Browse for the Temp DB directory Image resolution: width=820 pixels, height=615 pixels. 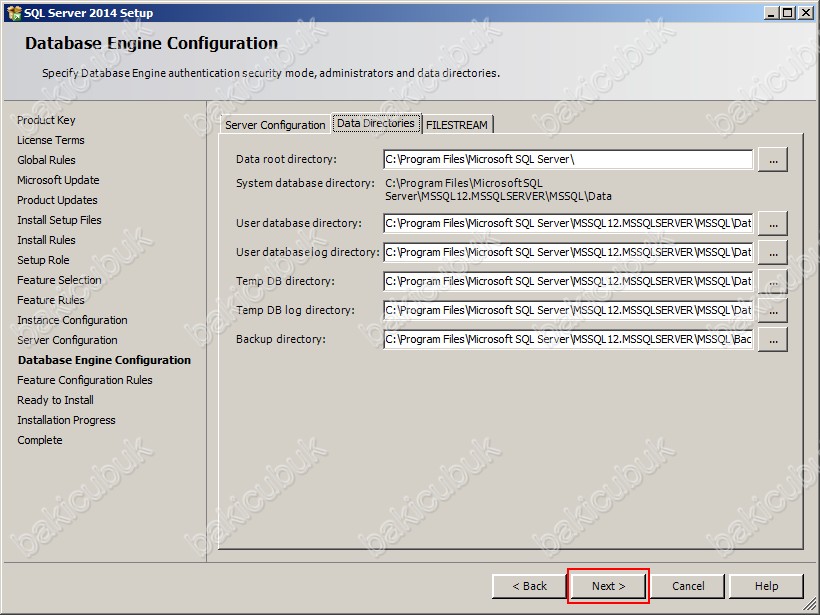[773, 281]
